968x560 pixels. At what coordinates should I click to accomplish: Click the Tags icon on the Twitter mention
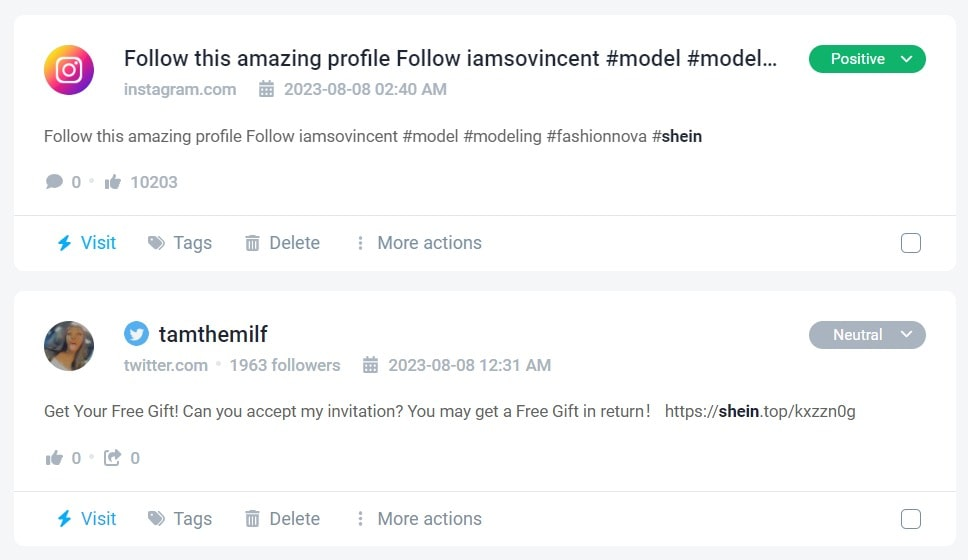point(156,519)
